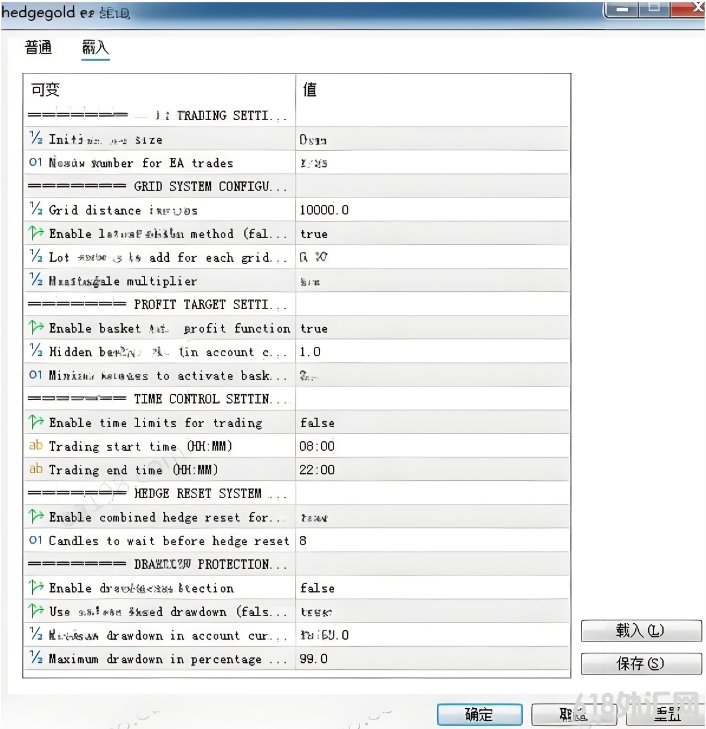Select the TRADING SETTI... section row
706x729 pixels.
click(x=296, y=115)
